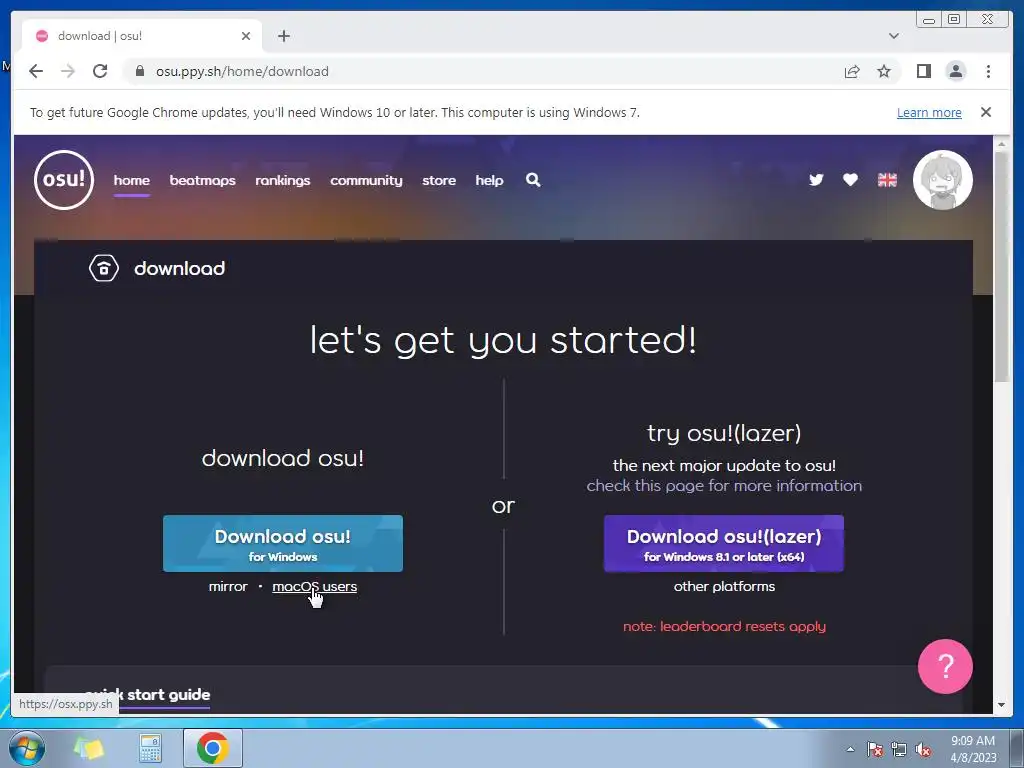Open the Windows Start button
This screenshot has width=1024, height=768.
point(27,748)
